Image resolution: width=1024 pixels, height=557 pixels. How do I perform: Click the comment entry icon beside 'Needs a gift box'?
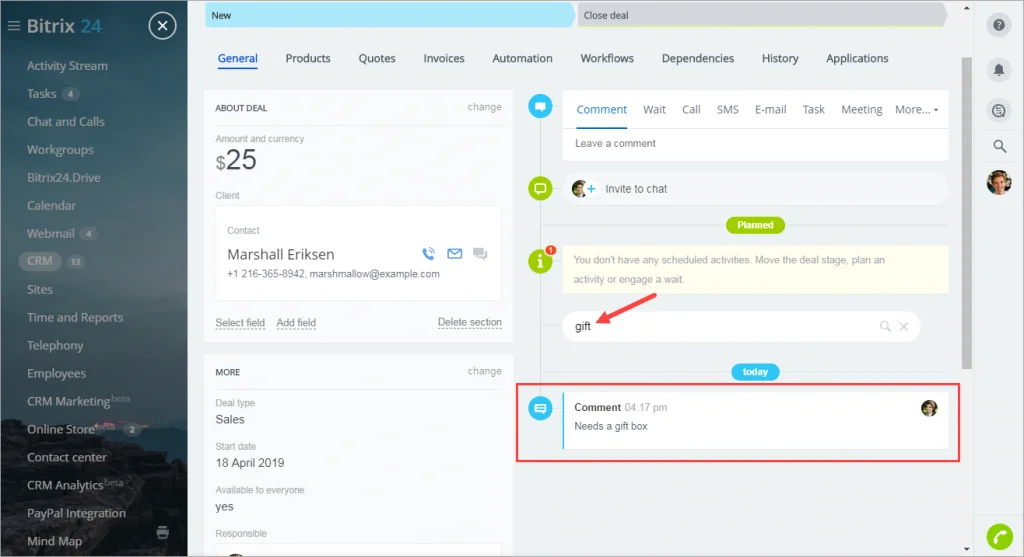tap(540, 409)
